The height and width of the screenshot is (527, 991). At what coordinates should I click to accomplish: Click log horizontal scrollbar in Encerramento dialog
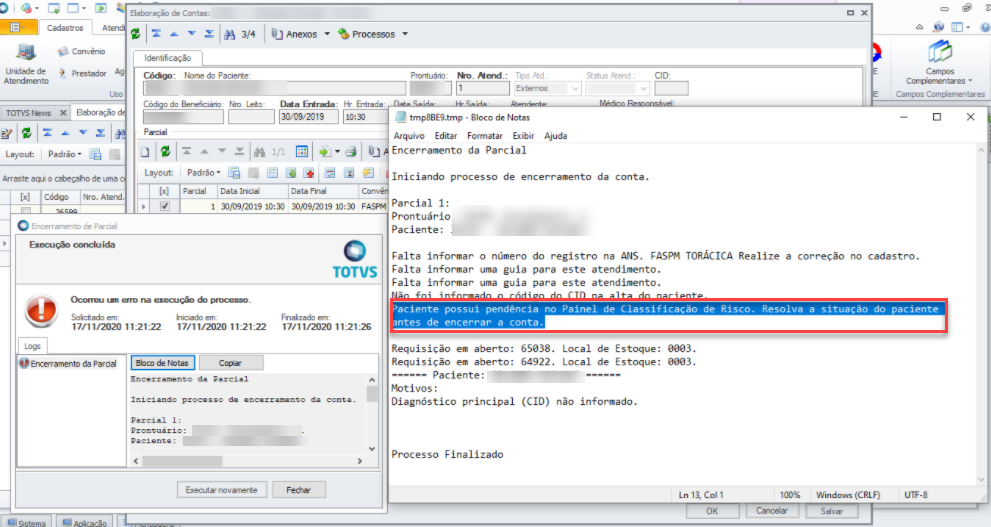point(247,461)
